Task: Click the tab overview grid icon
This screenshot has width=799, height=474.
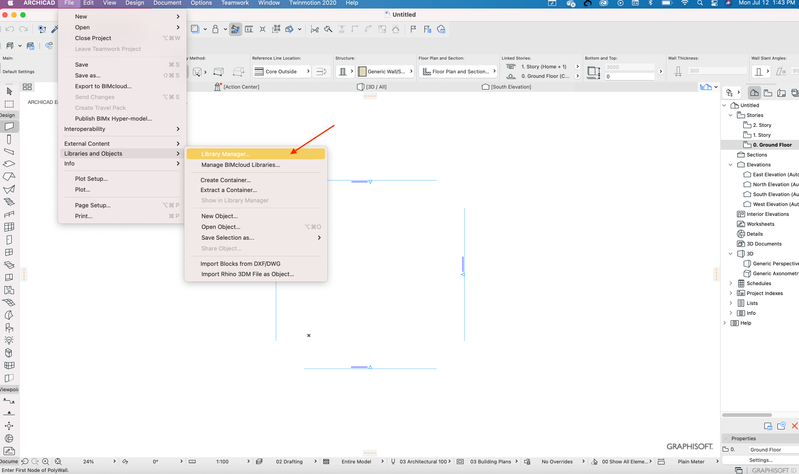Action: [28, 87]
